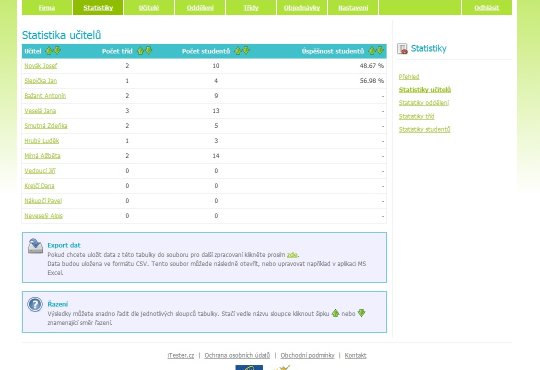
Task: Click the Řazení heading
Action: (58, 304)
